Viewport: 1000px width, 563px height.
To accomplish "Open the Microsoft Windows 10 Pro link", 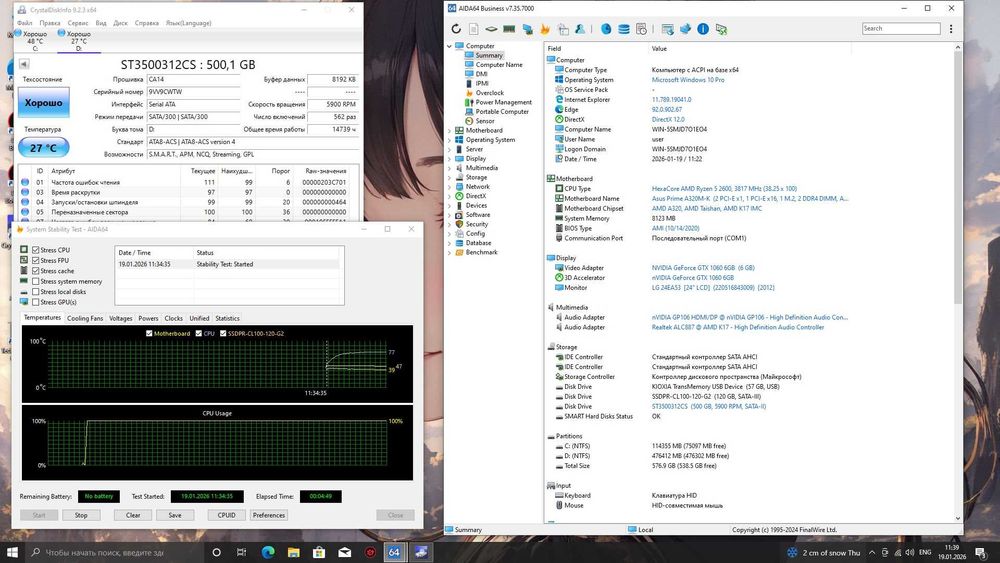I will pos(688,80).
